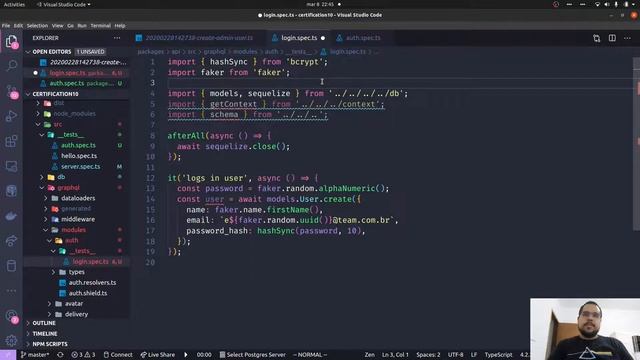Click the editor minimap scrollbar
Screen dimensions: 640x360
pyautogui.click(x=636, y=143)
